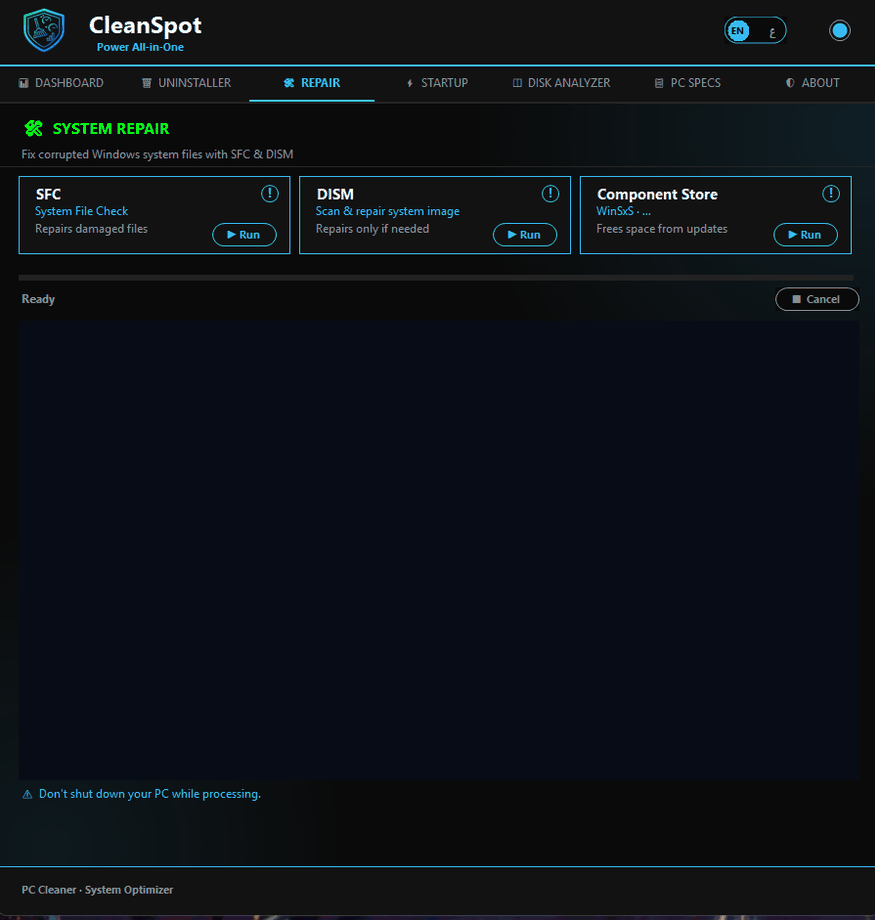Screen dimensions: 875x920
Task: Open the Dashboard tab
Action: click(61, 83)
